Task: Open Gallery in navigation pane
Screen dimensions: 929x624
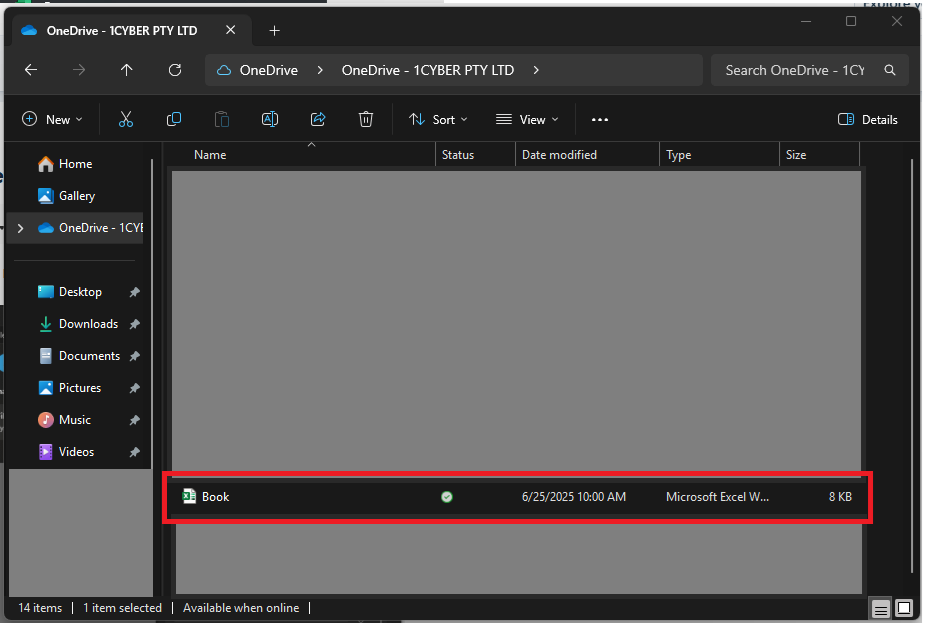Action: 66,196
